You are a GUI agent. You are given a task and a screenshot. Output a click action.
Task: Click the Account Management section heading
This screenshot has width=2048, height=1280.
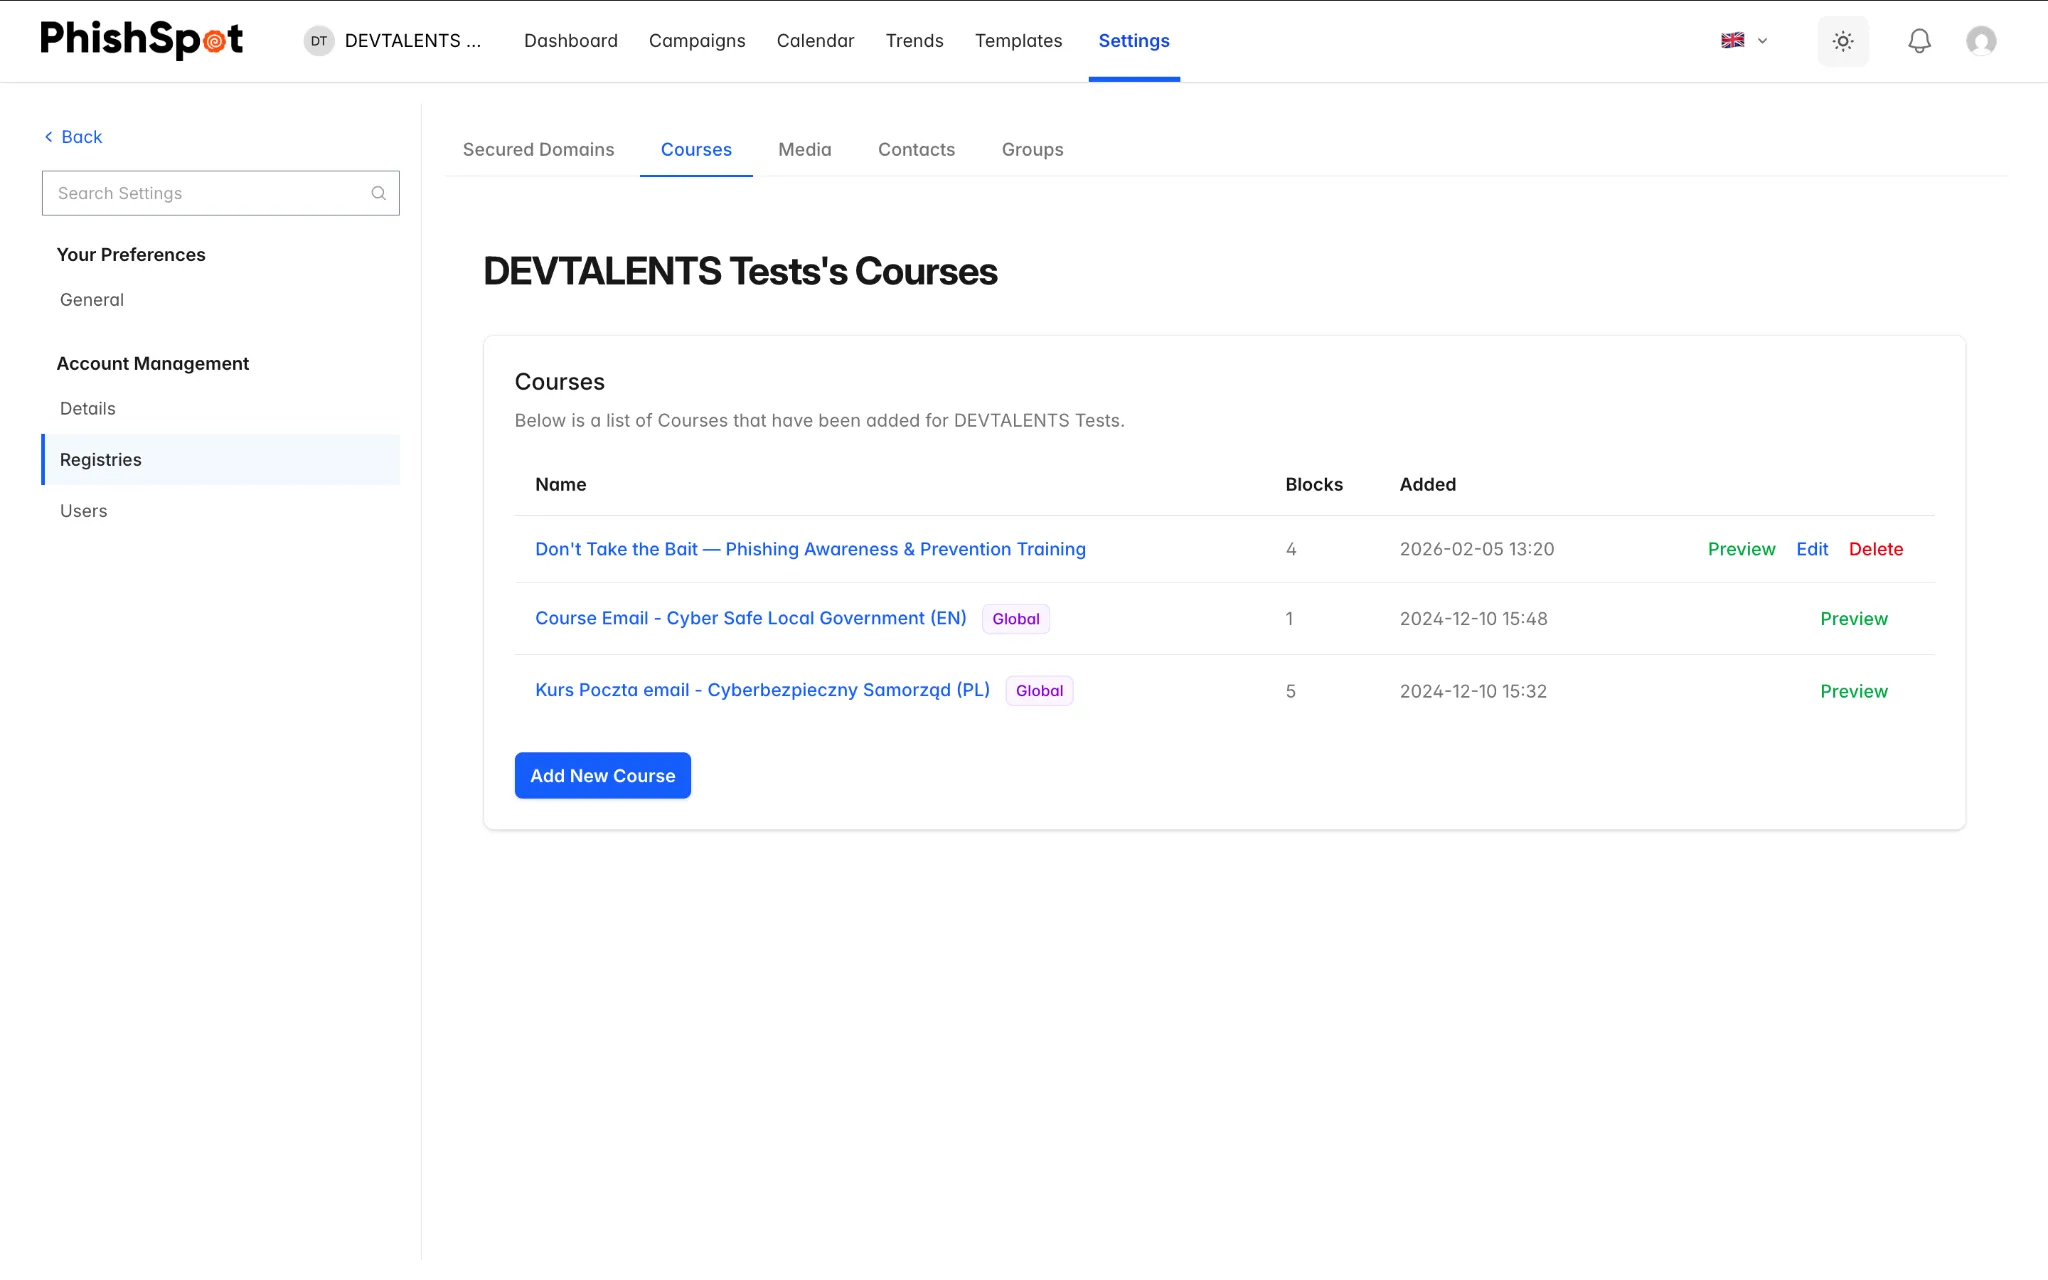tap(153, 364)
